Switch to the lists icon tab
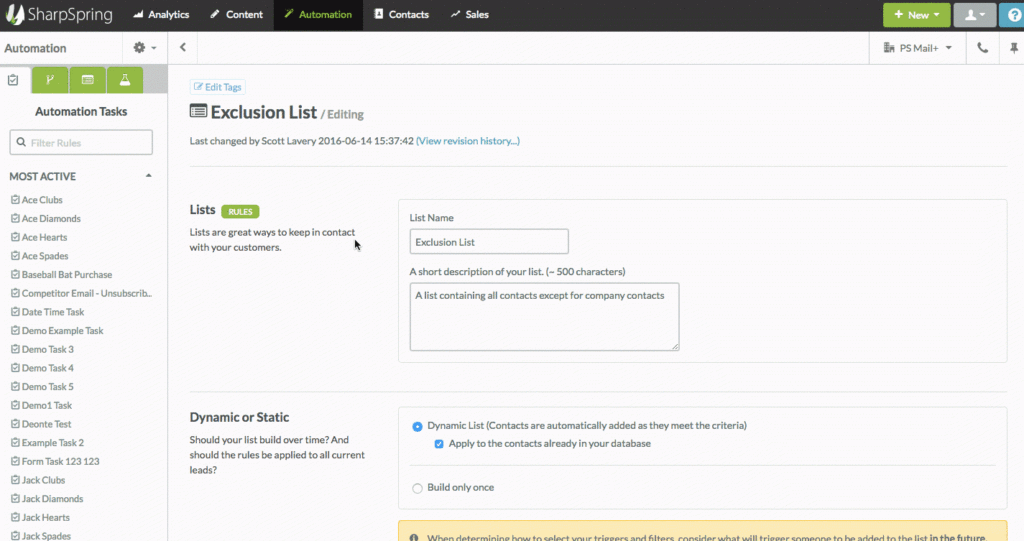1024x541 pixels. point(88,80)
